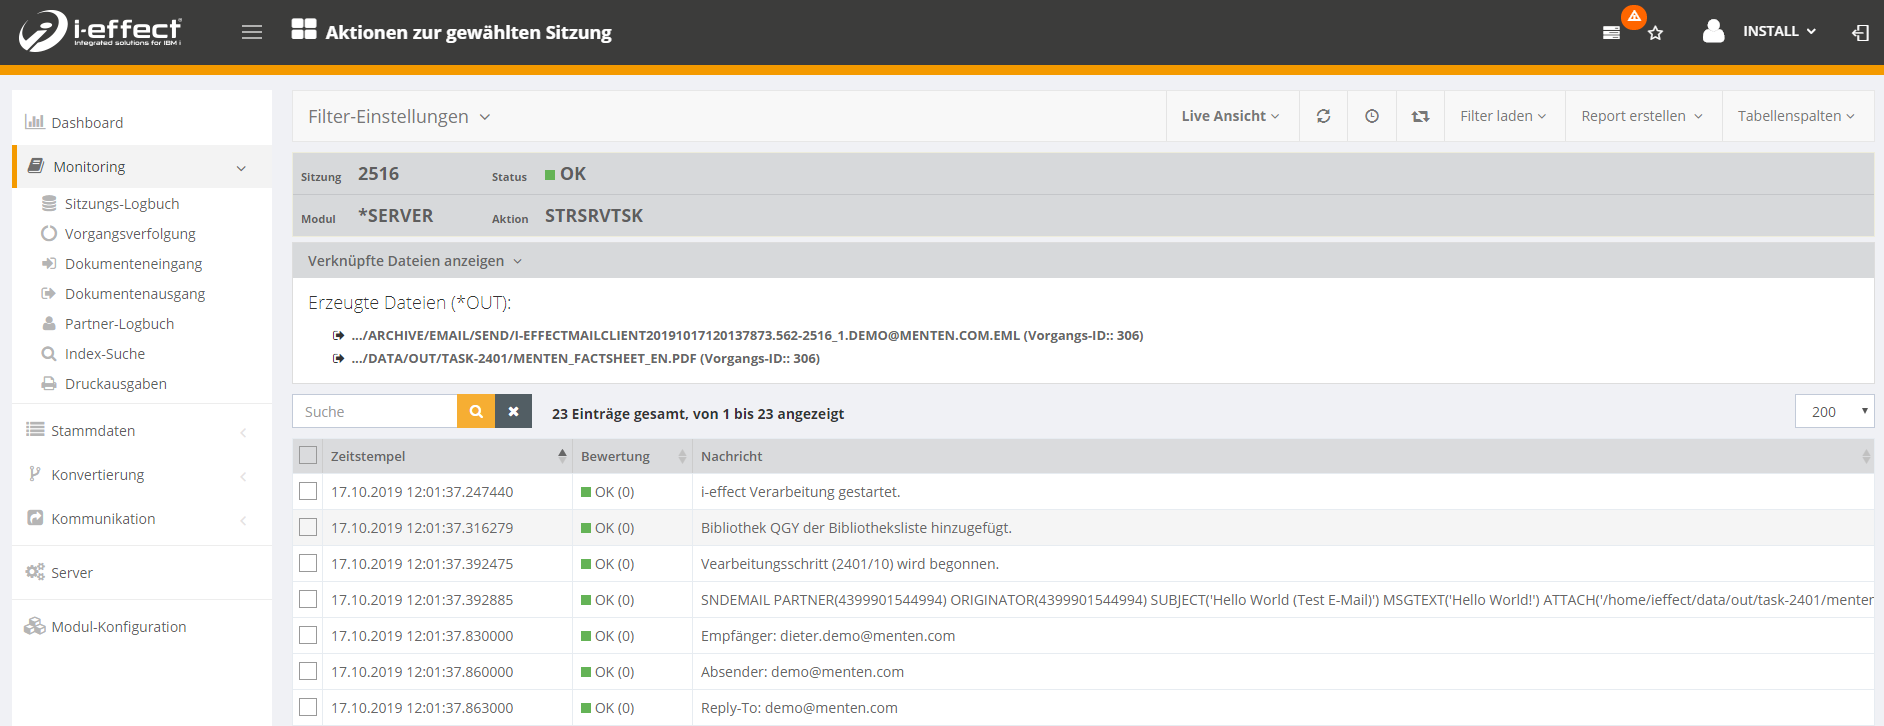The width and height of the screenshot is (1884, 726).
Task: Click the refresh icon in filter toolbar
Action: 1323,116
